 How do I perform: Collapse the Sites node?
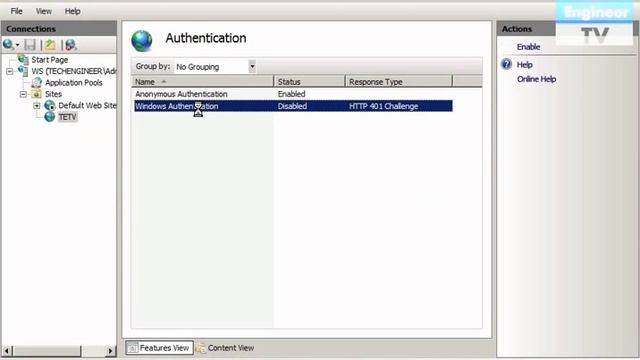coord(23,94)
